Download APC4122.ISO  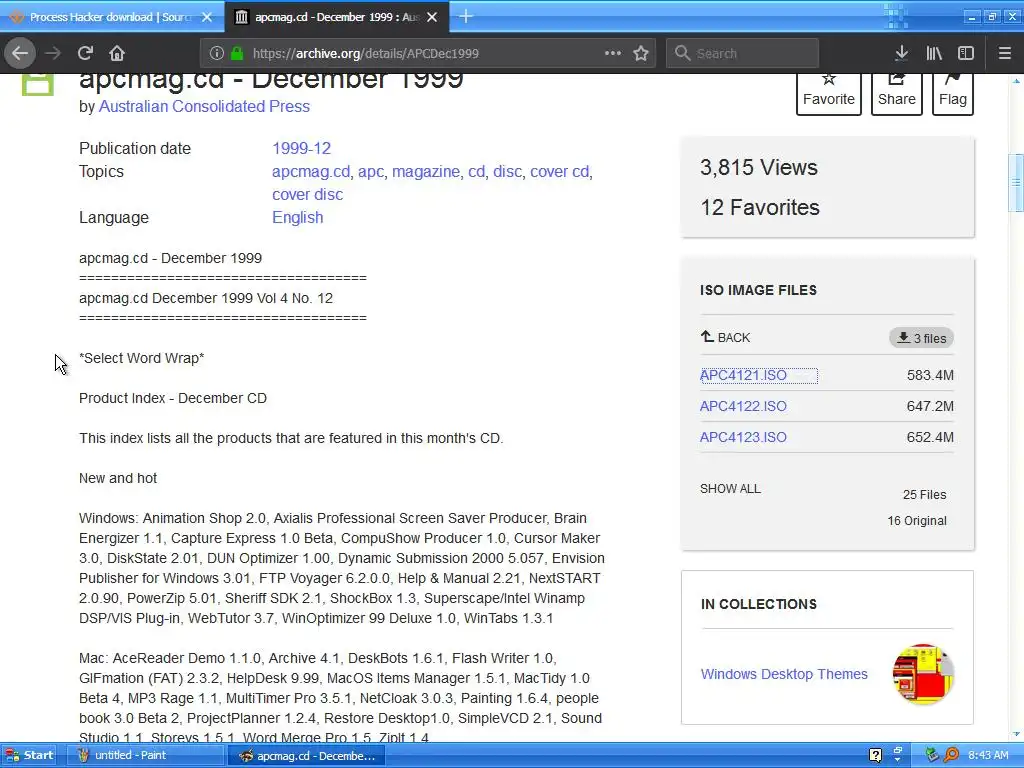(x=743, y=406)
